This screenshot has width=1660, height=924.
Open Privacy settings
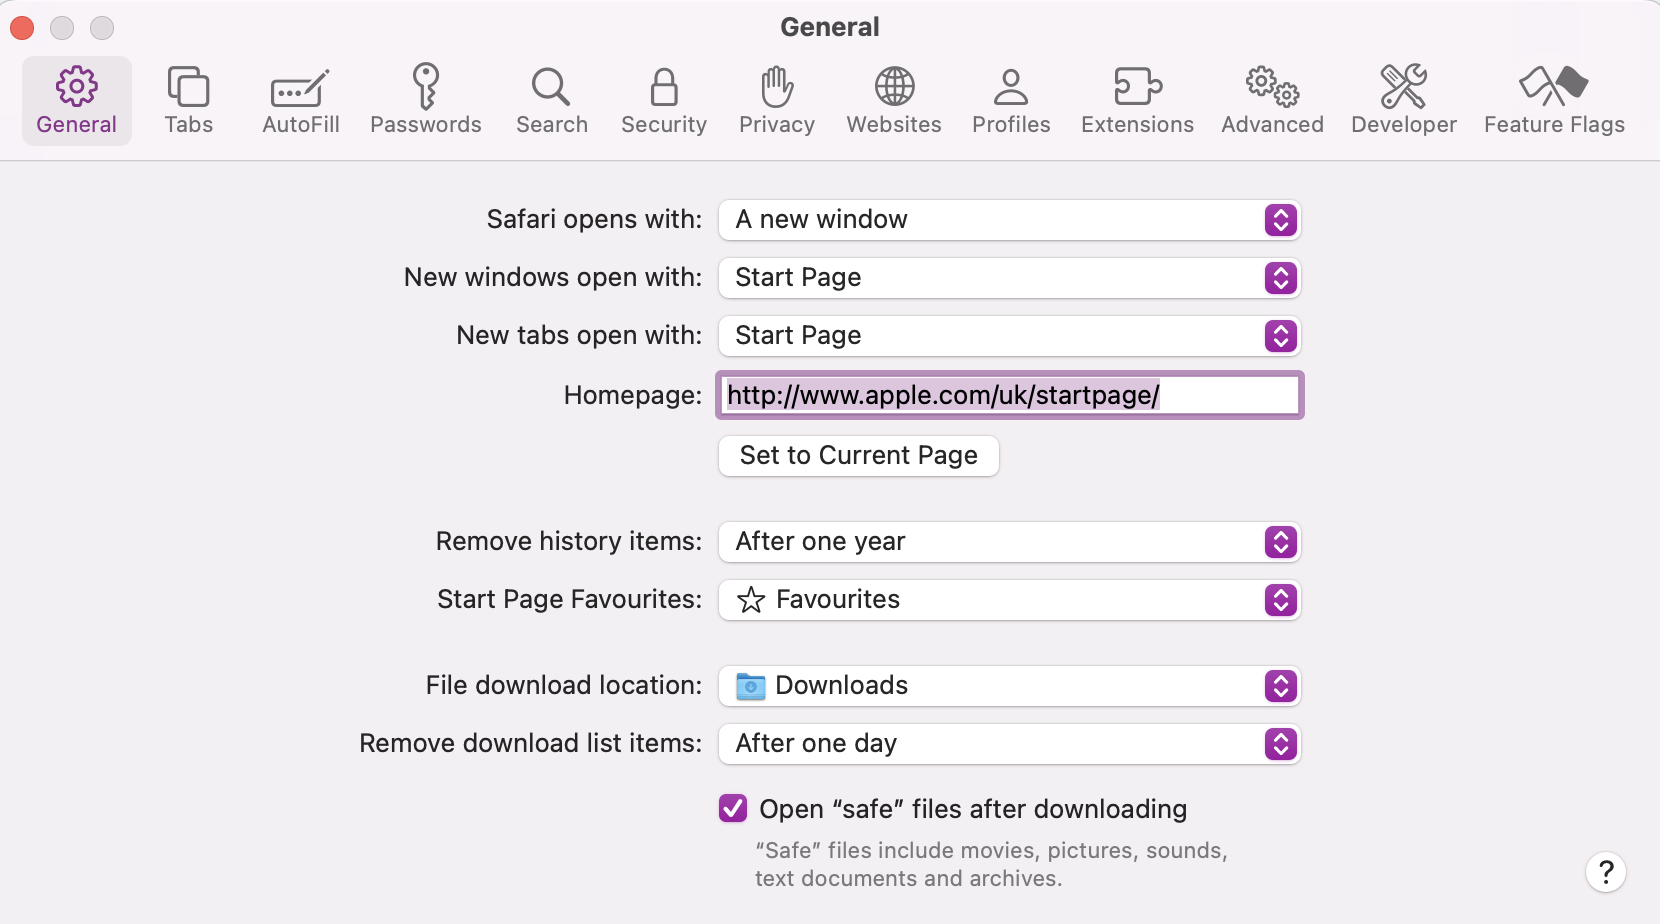point(776,100)
